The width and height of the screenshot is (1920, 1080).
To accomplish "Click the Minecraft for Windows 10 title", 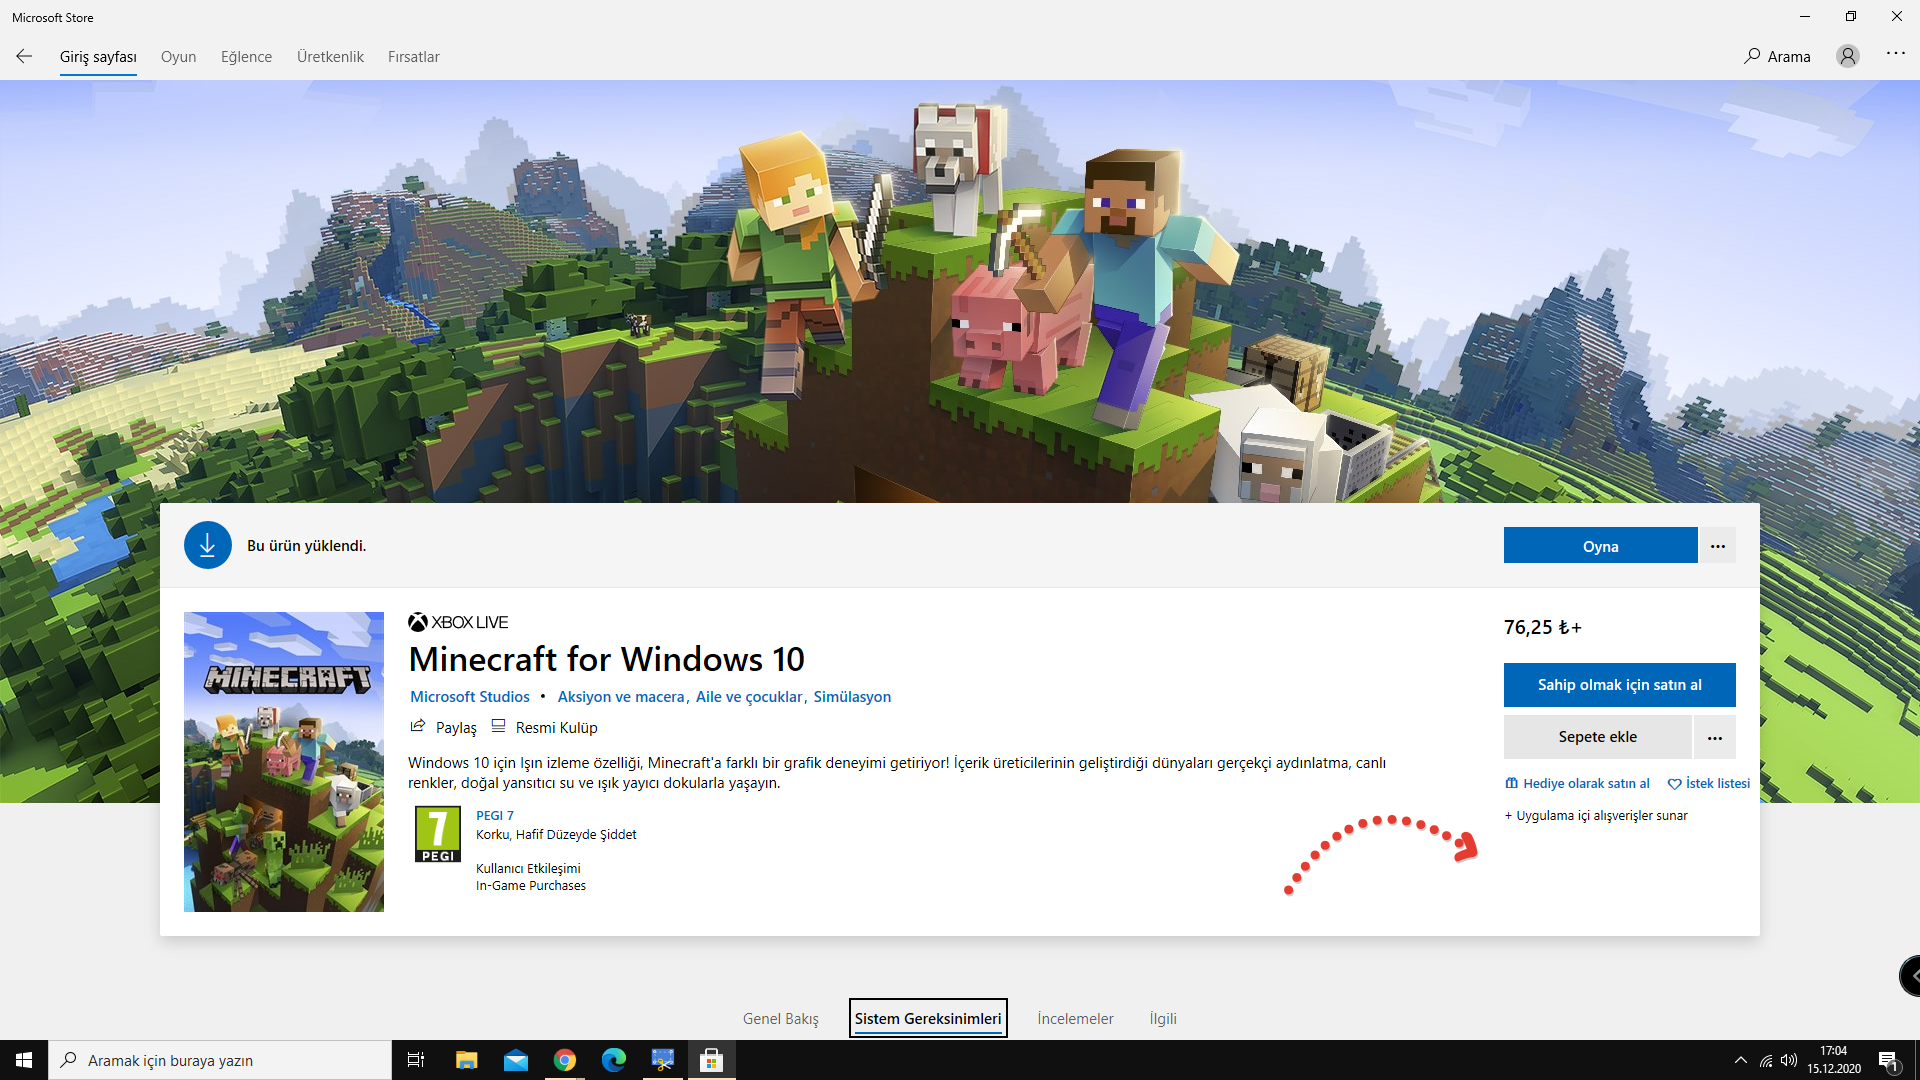I will coord(606,659).
